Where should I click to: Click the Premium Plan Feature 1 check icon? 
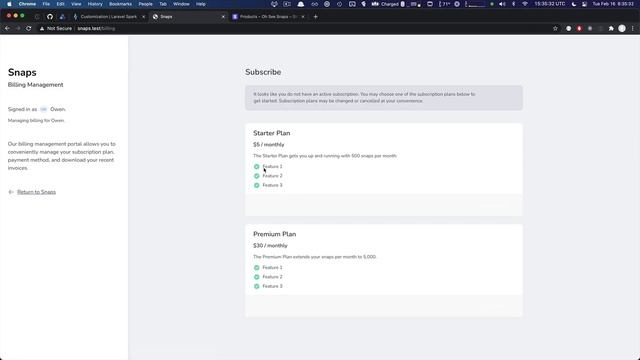click(x=257, y=268)
